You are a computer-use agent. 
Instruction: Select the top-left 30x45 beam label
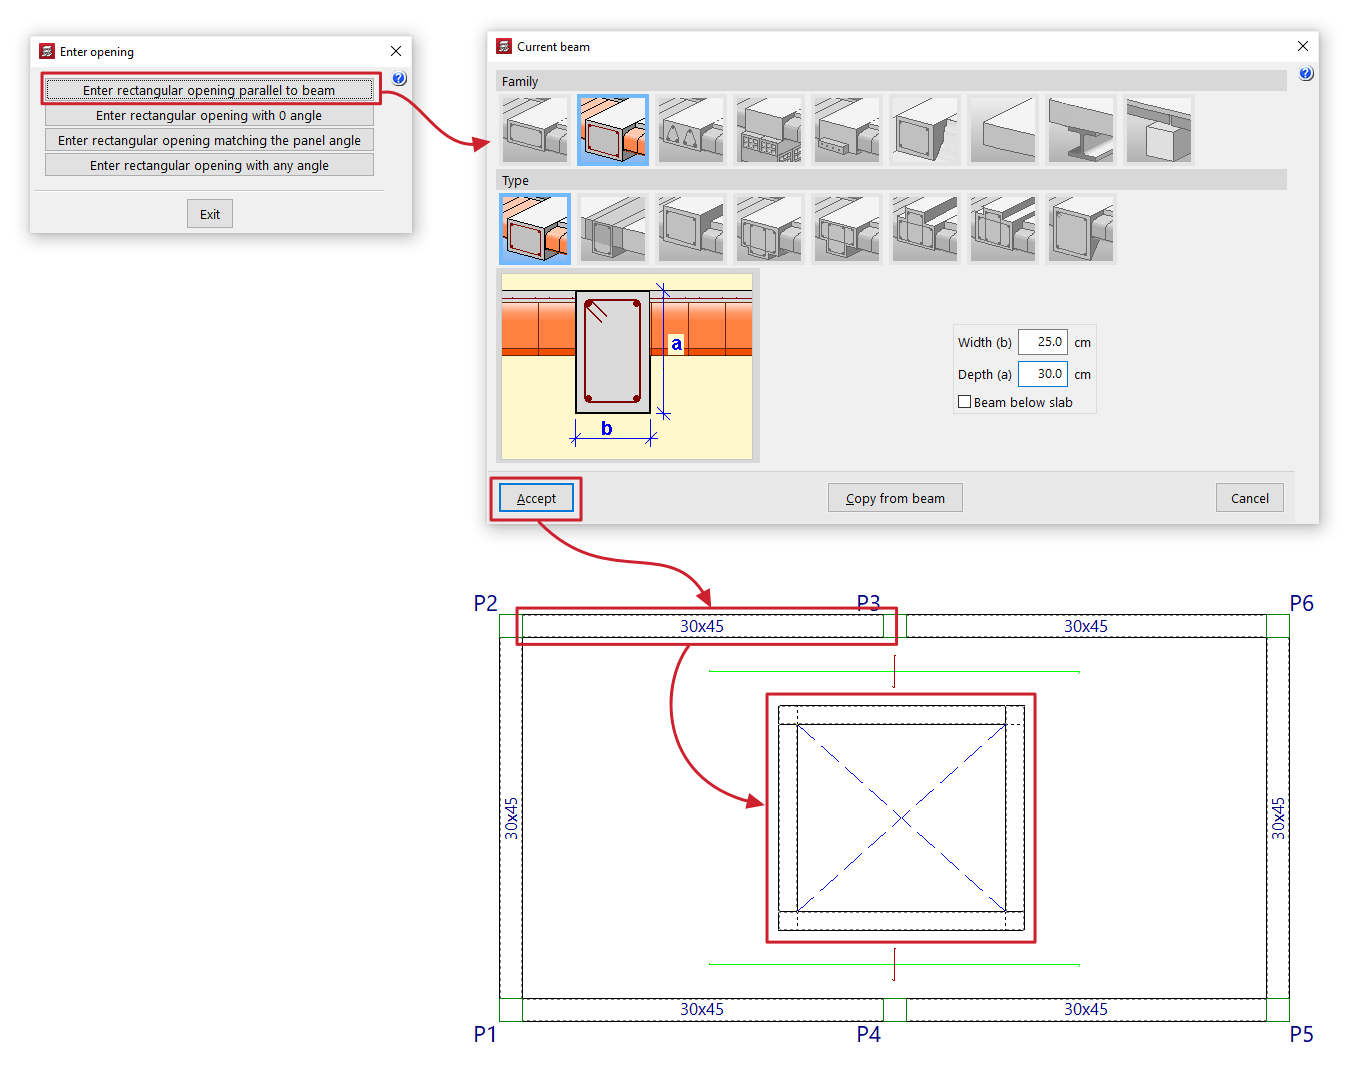(x=702, y=626)
